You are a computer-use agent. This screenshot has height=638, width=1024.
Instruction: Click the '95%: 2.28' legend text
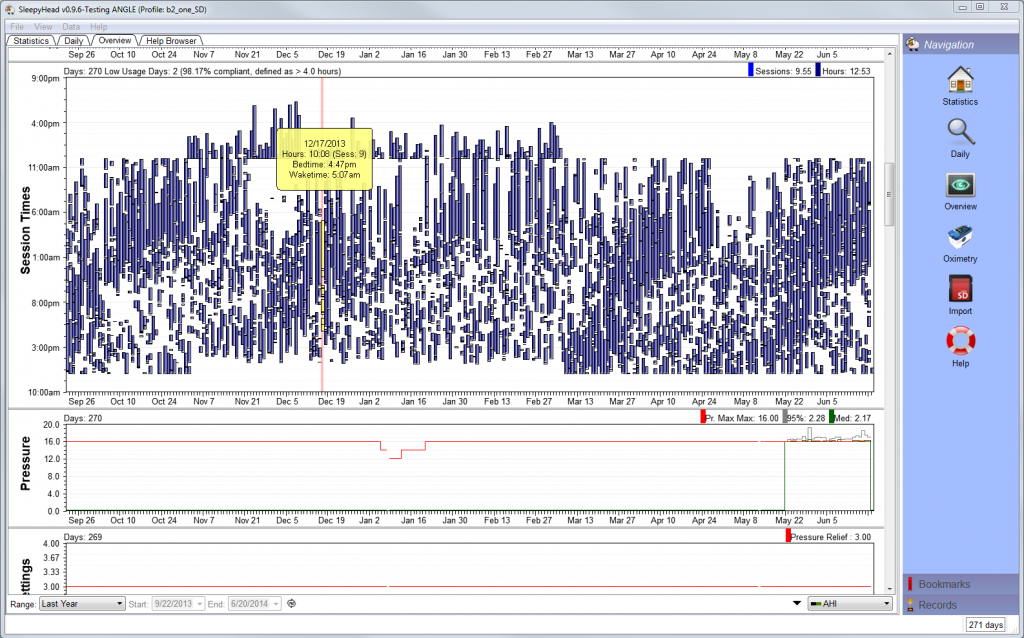807,418
